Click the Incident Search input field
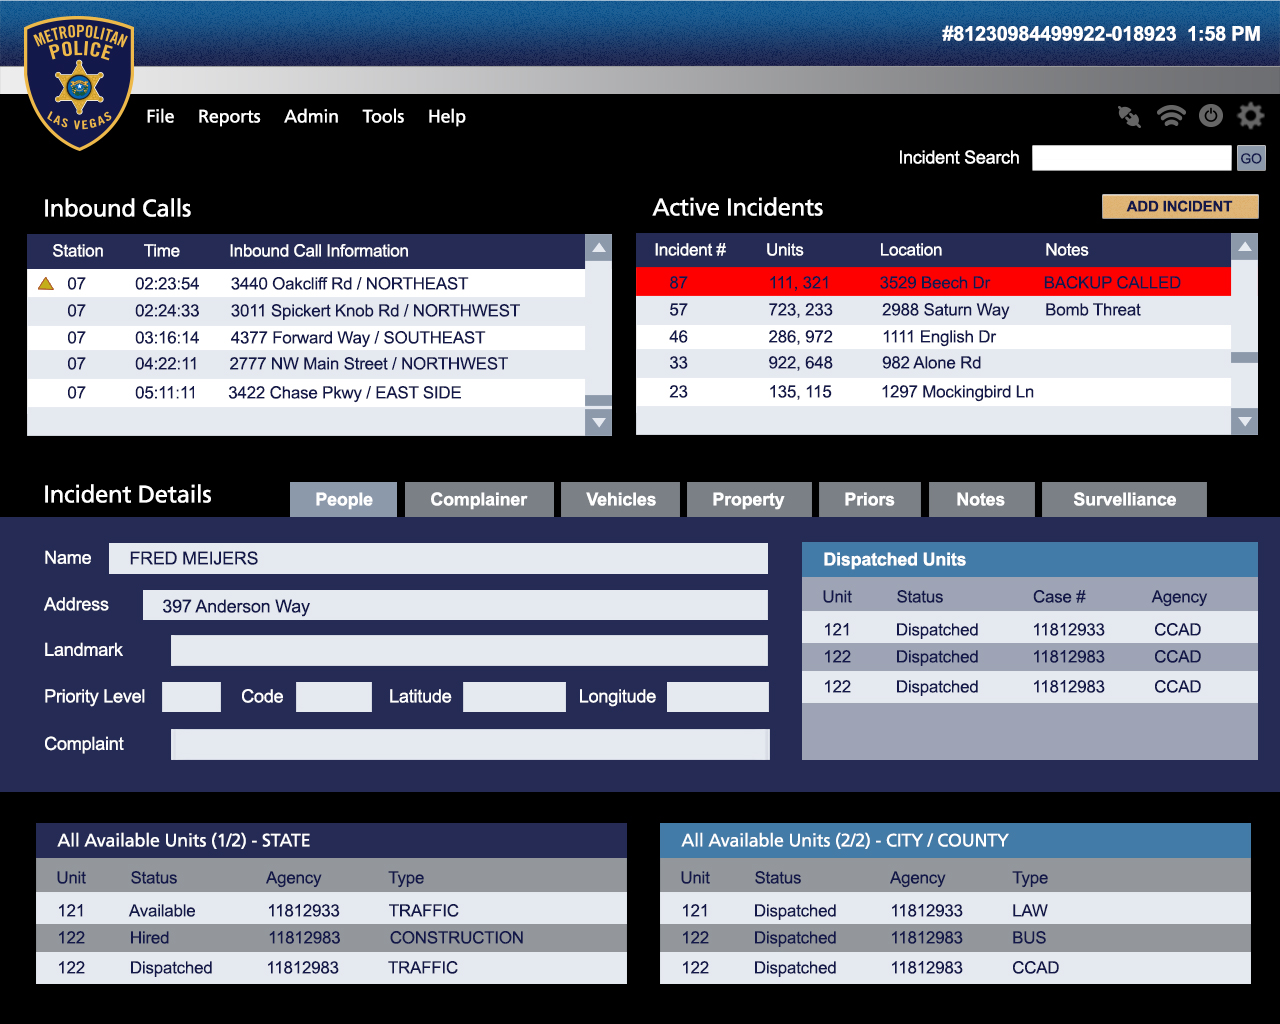Screen dimensions: 1280x1024 tap(1131, 158)
